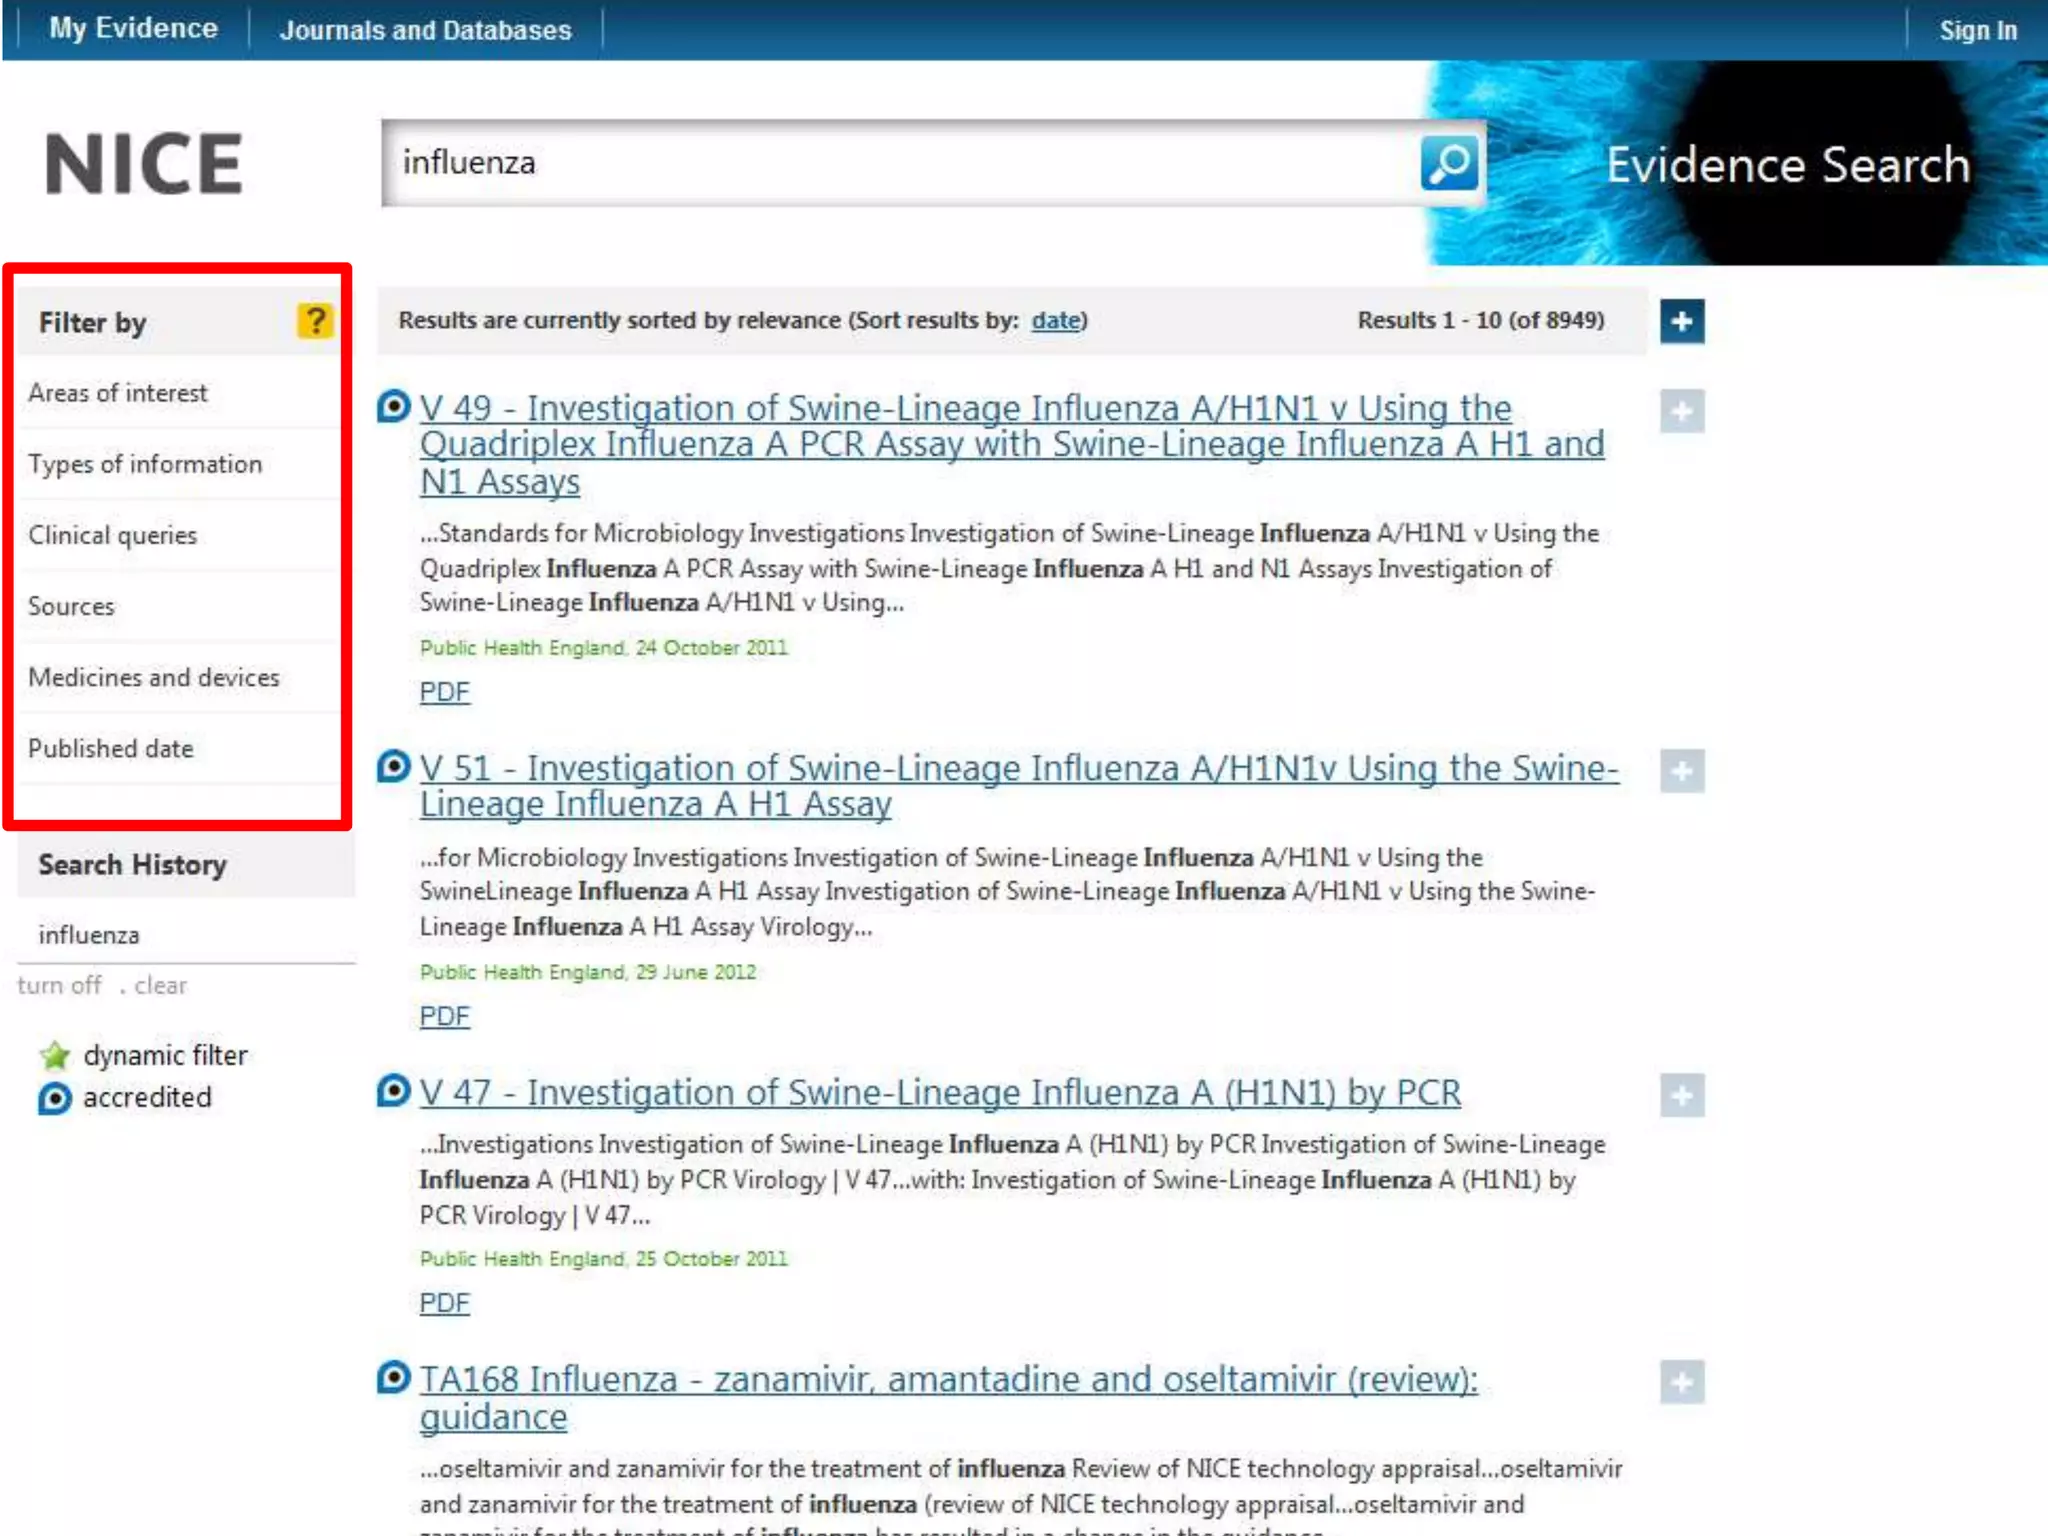Turn off search history

click(x=60, y=985)
